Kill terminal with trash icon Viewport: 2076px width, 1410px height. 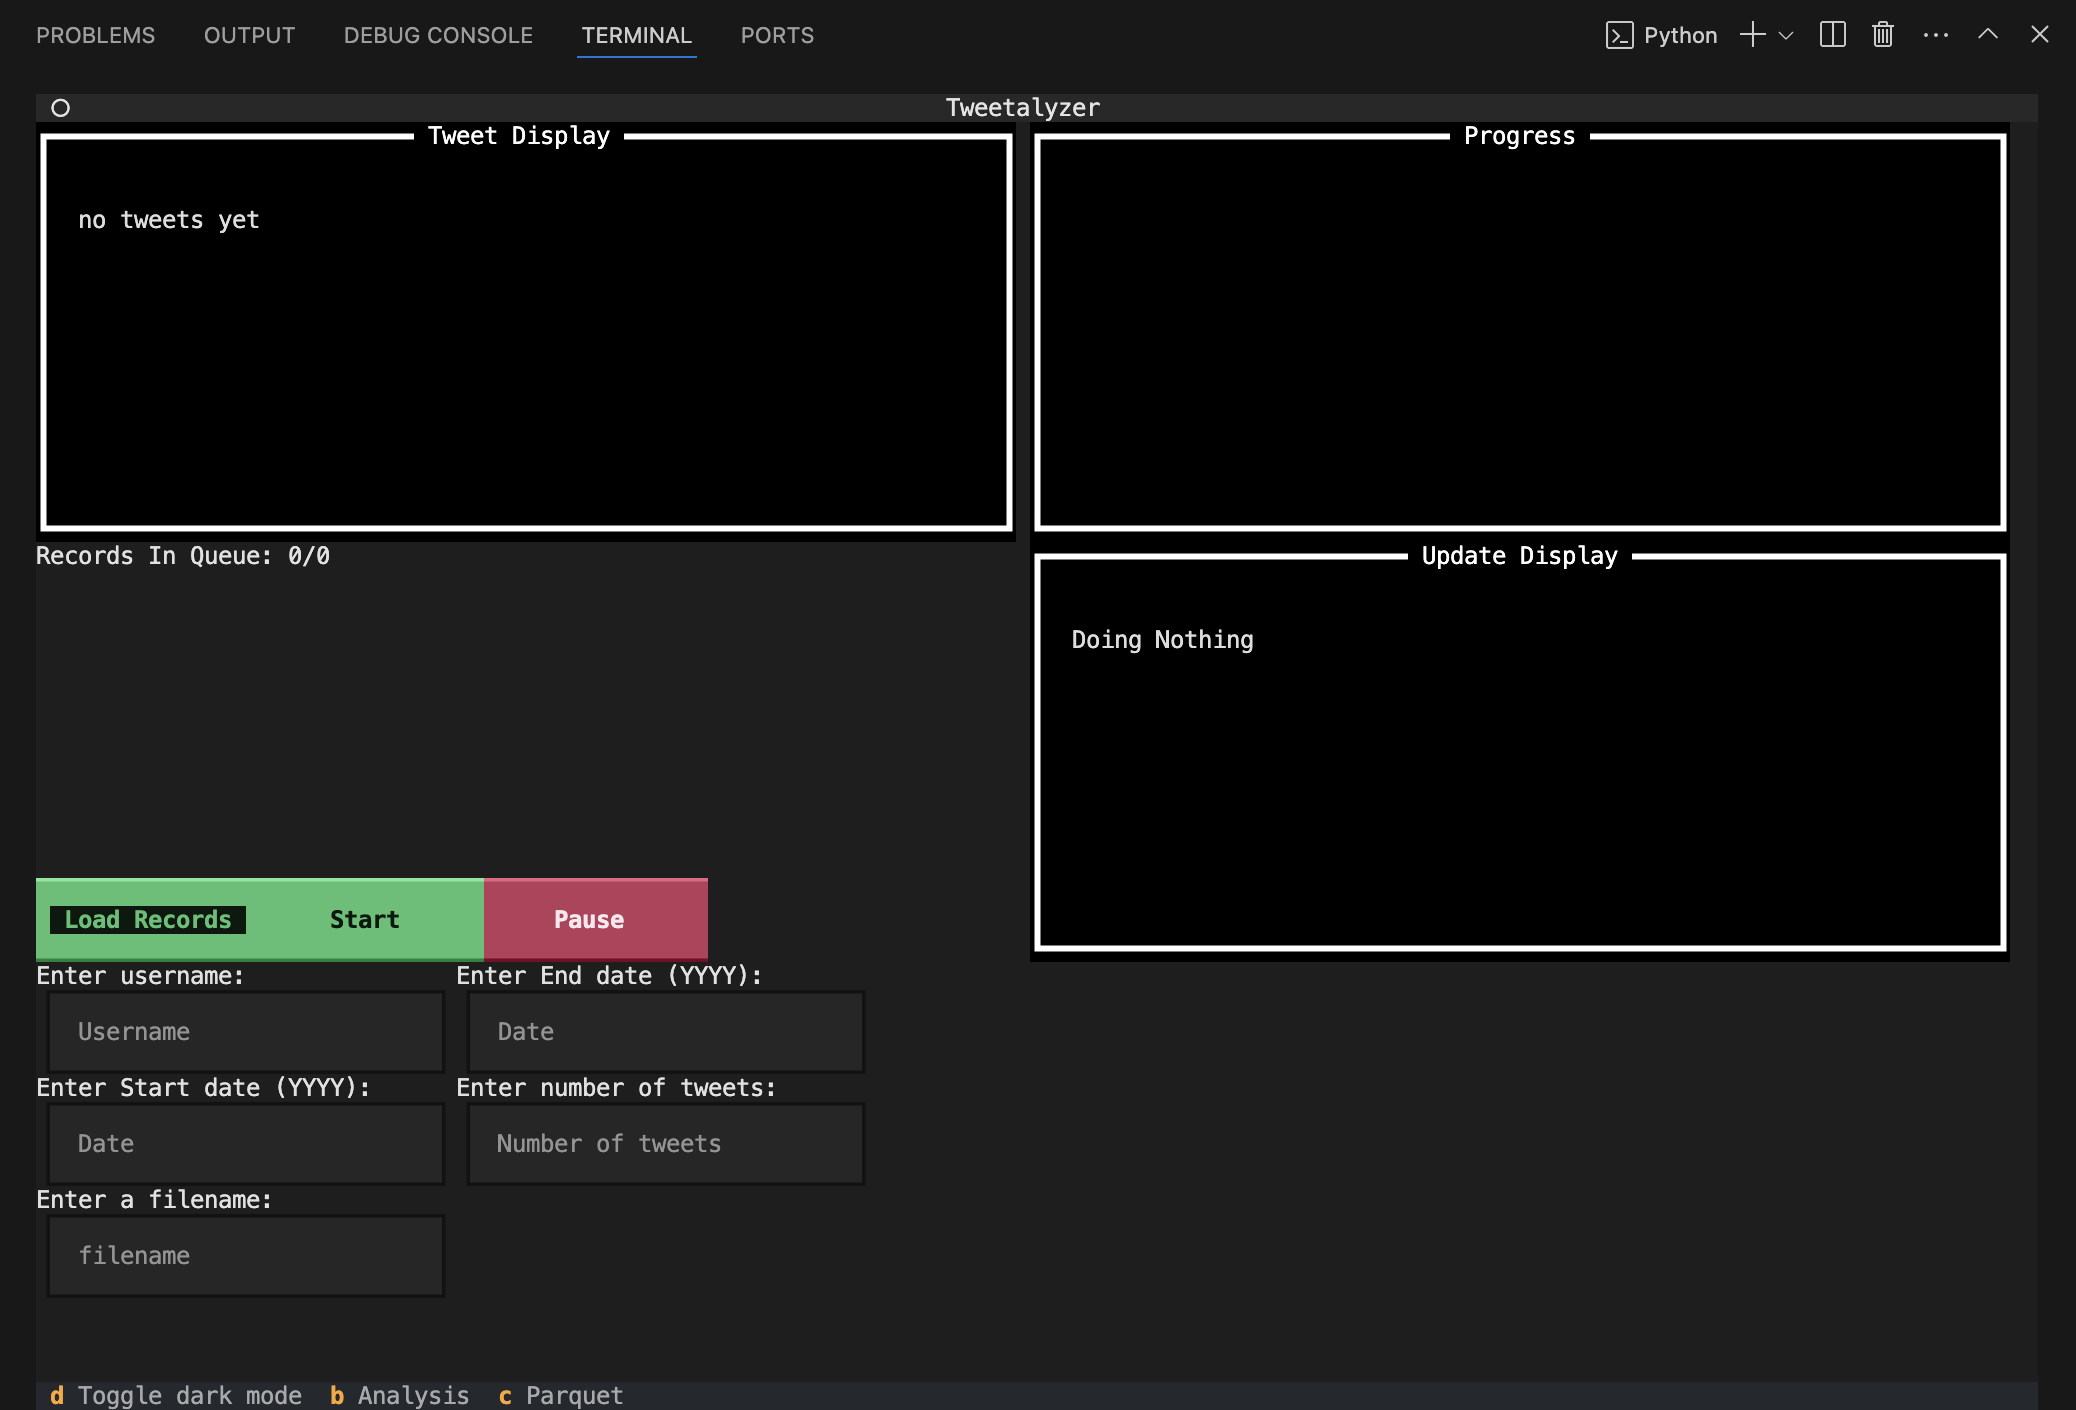[x=1883, y=35]
